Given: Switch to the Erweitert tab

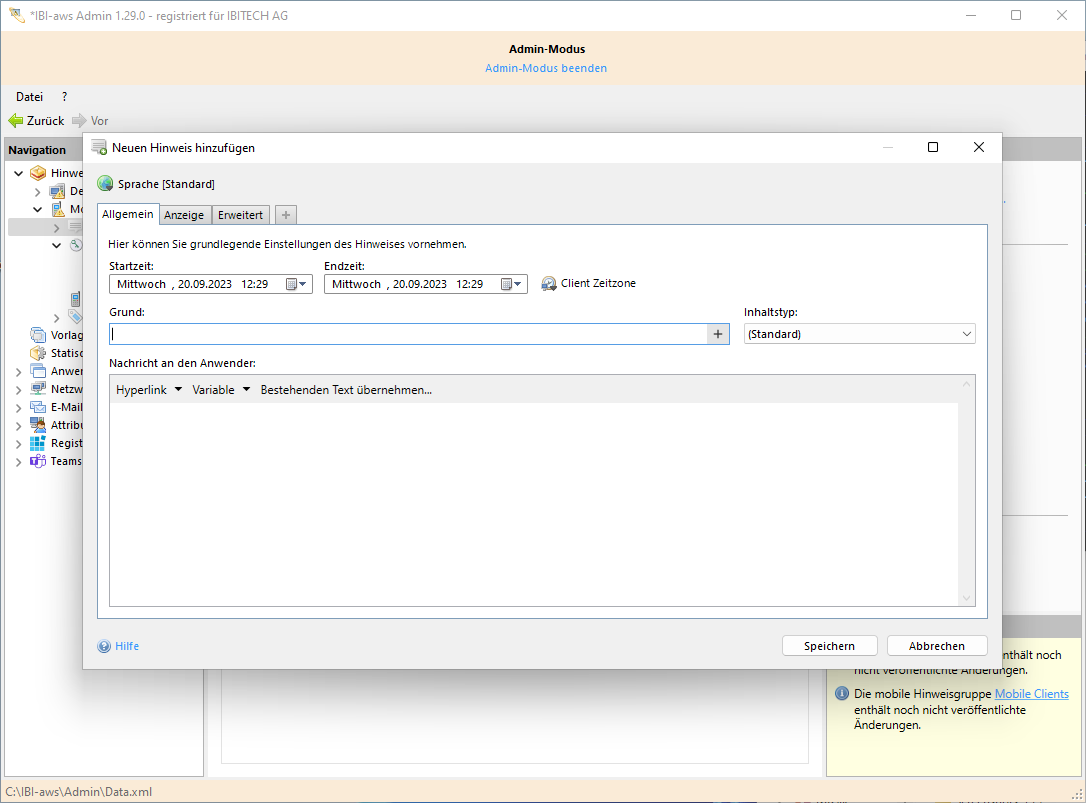Looking at the screenshot, I should coord(241,215).
